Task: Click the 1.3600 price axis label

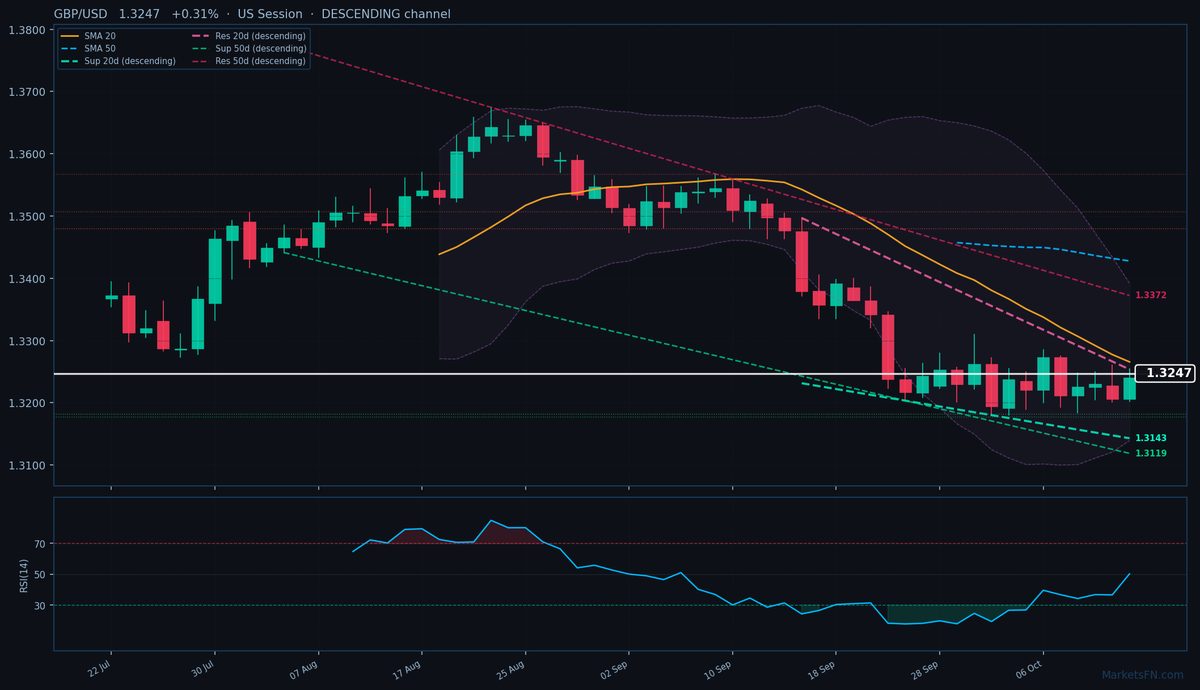Action: pyautogui.click(x=26, y=154)
